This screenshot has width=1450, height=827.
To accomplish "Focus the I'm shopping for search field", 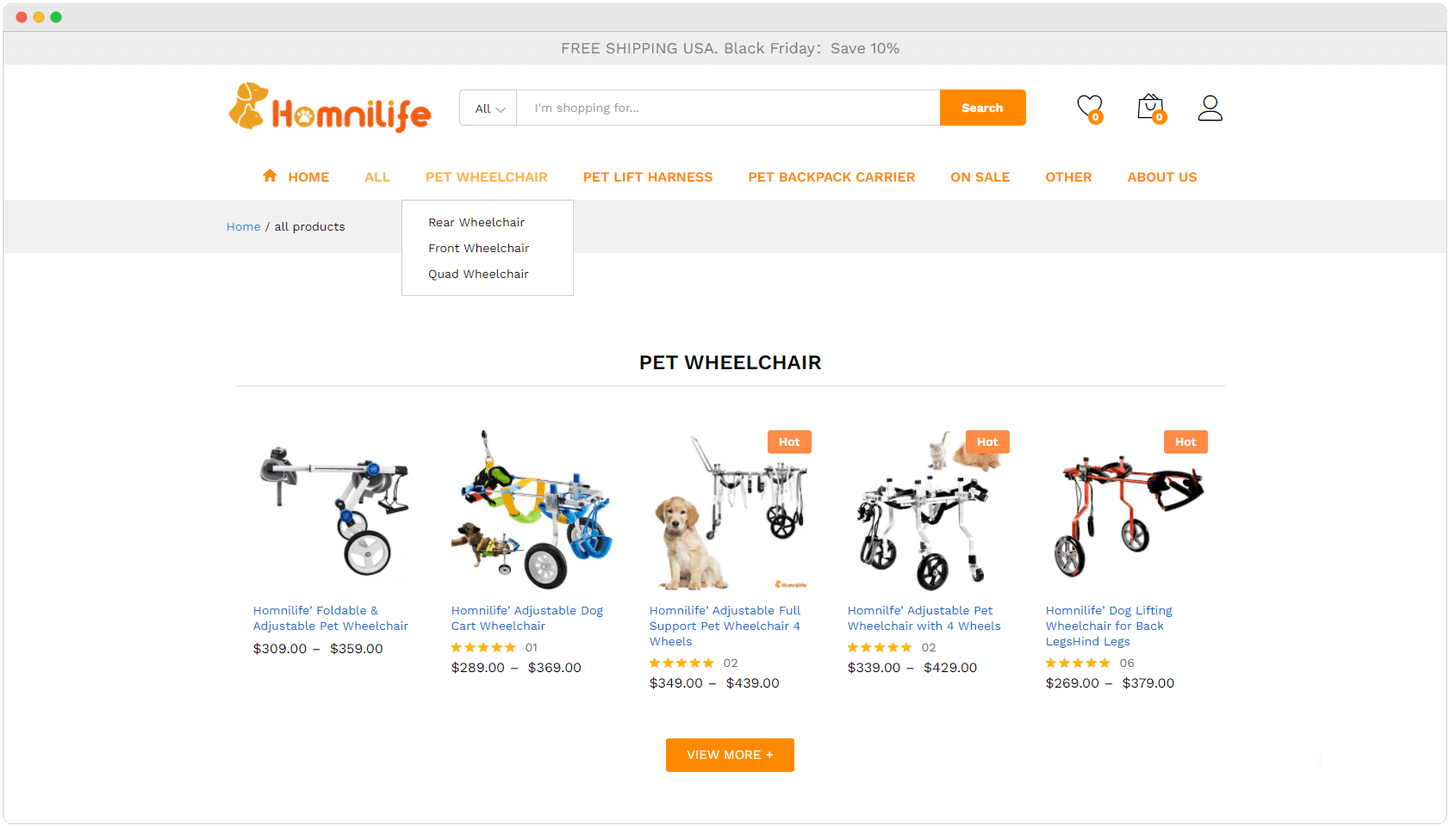I will [x=728, y=108].
